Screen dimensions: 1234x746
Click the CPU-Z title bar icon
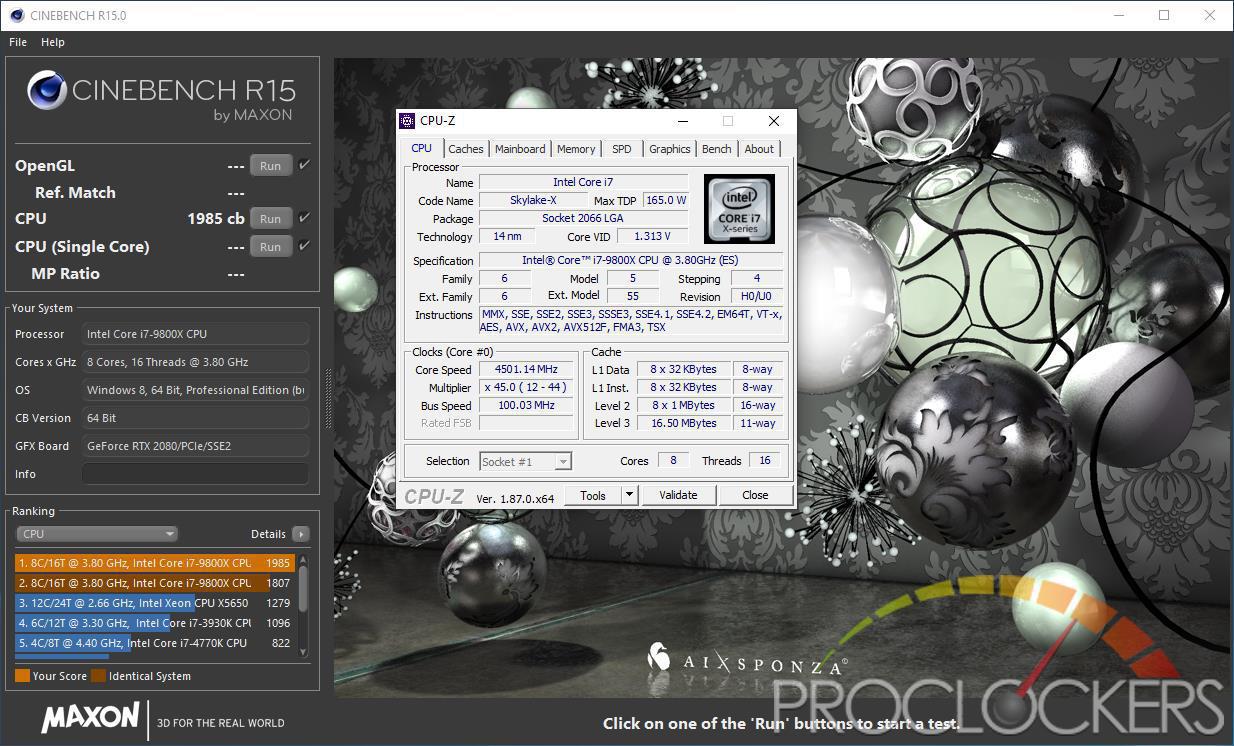tap(407, 121)
